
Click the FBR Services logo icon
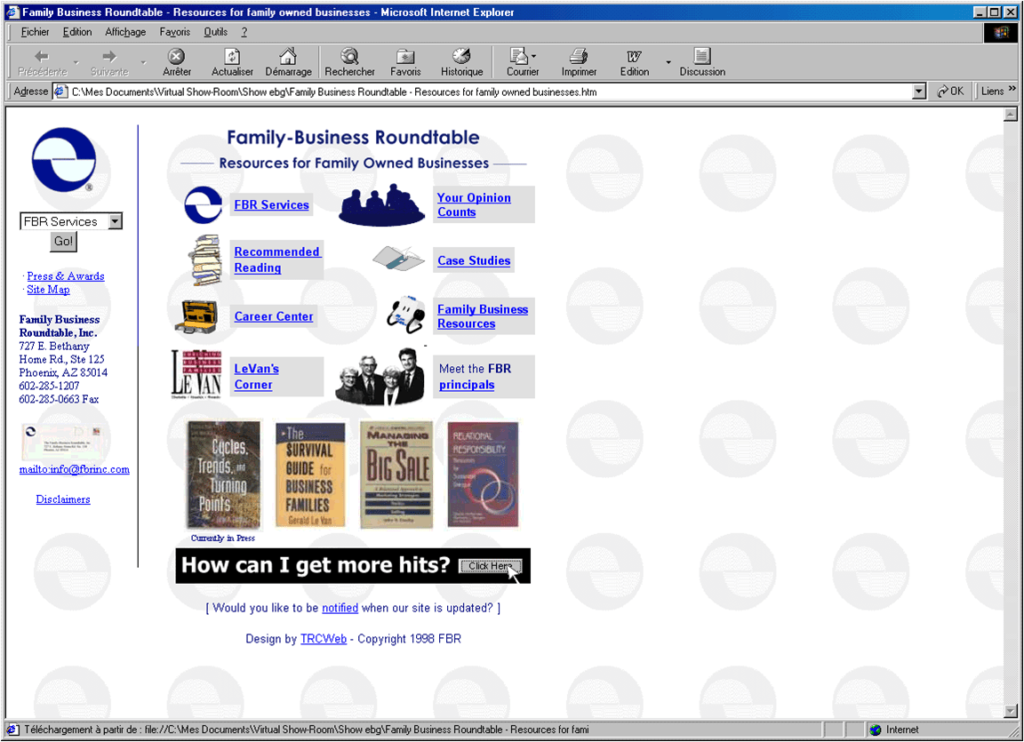click(x=203, y=204)
